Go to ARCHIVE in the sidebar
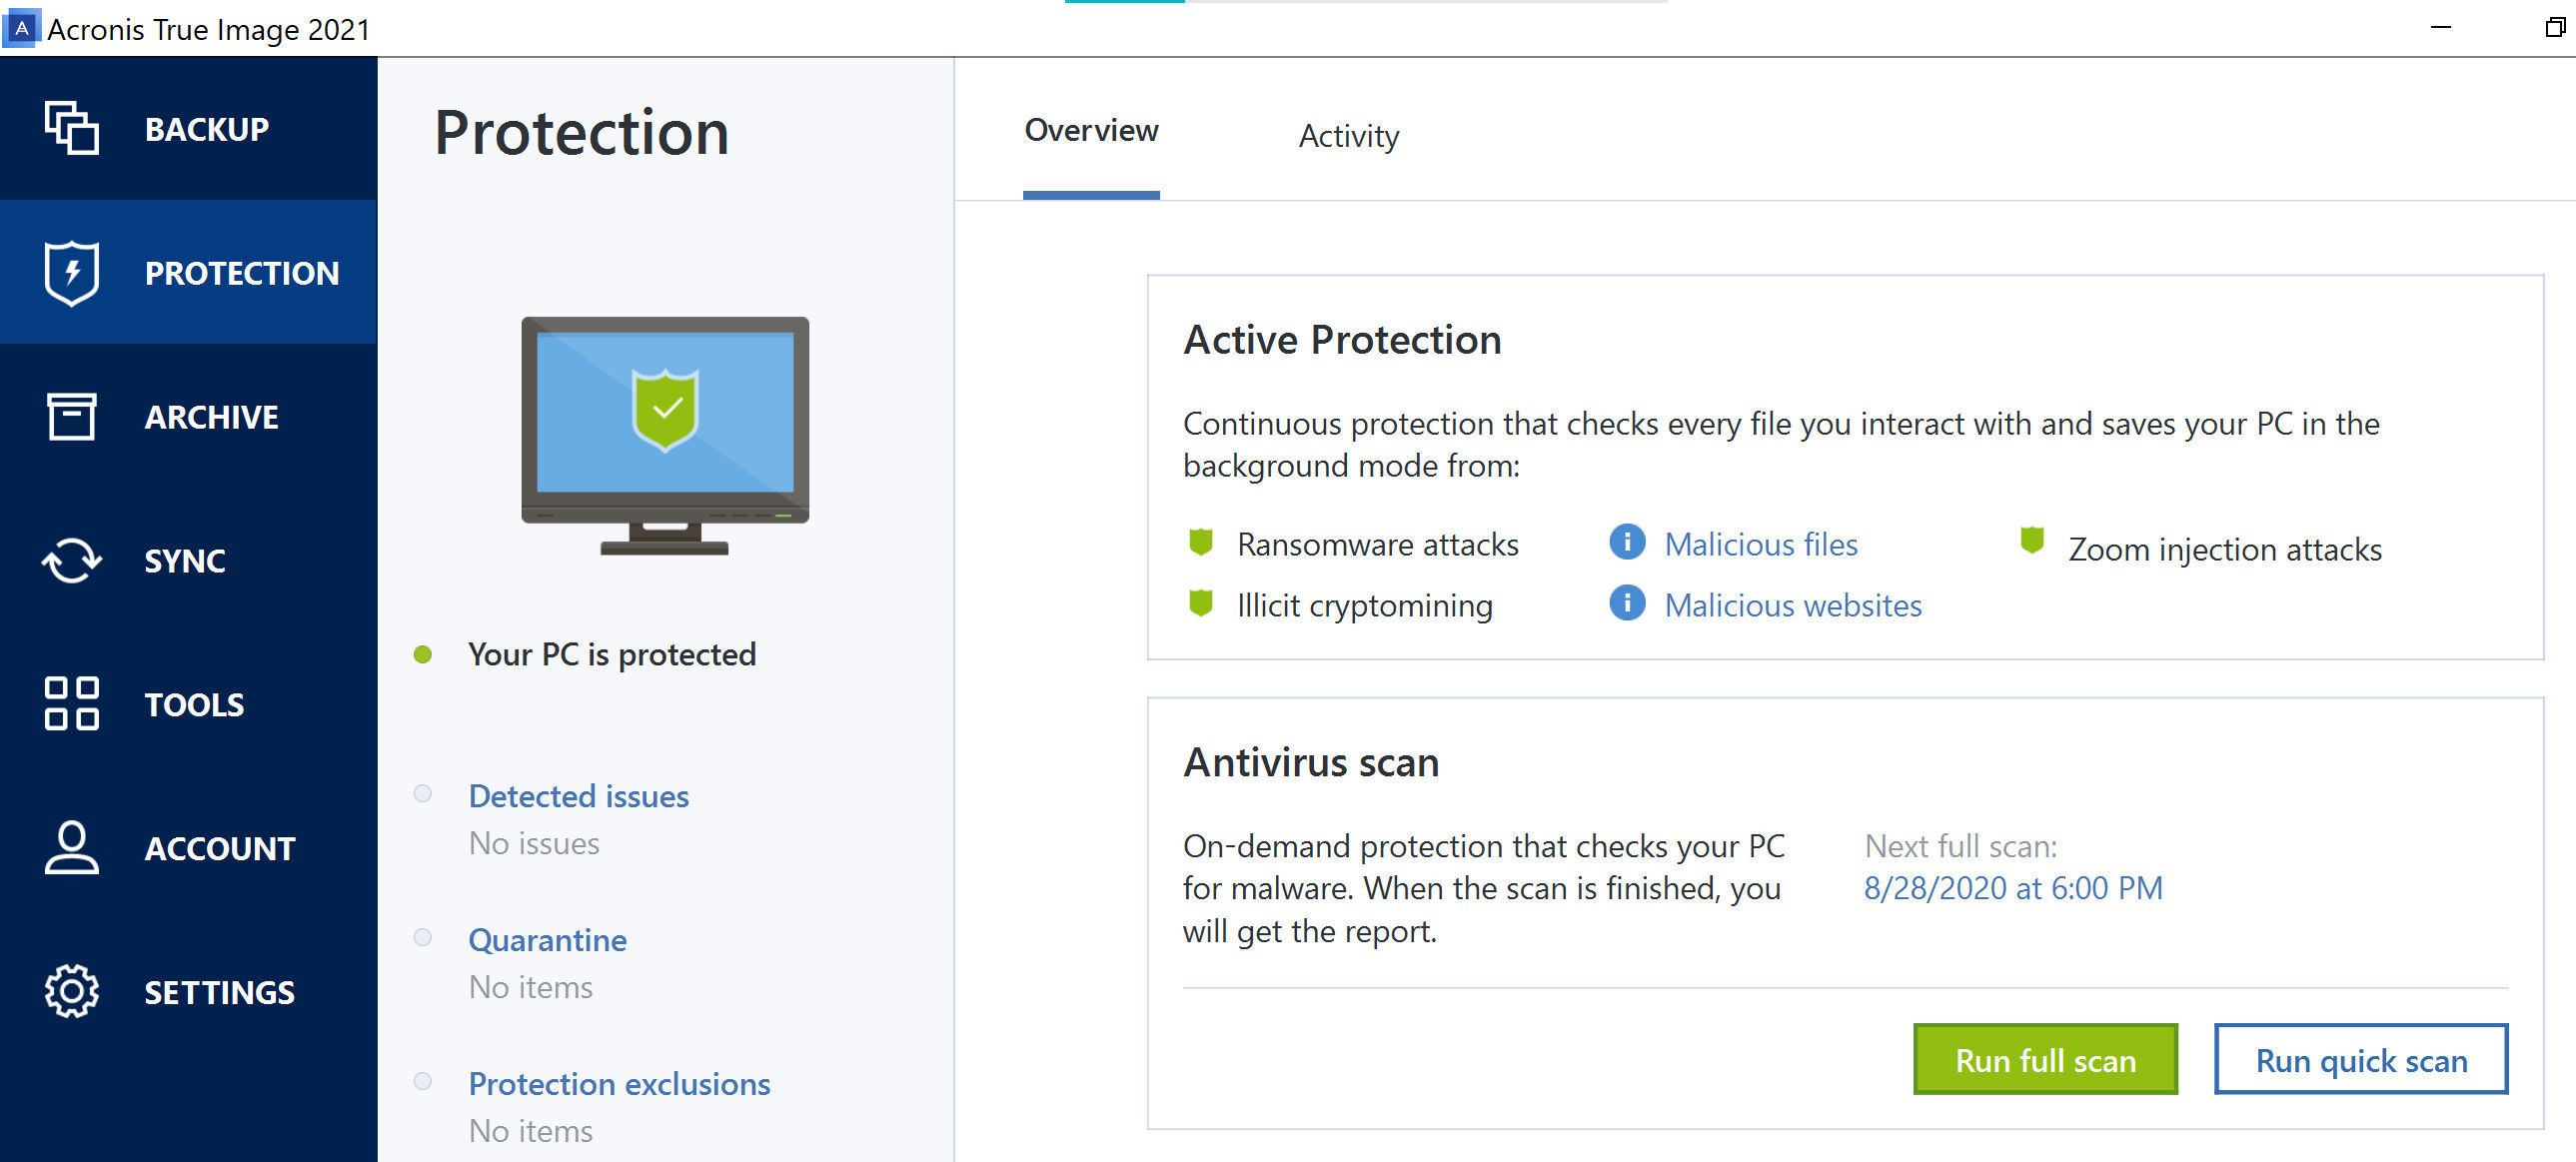The width and height of the screenshot is (2576, 1162). point(212,417)
